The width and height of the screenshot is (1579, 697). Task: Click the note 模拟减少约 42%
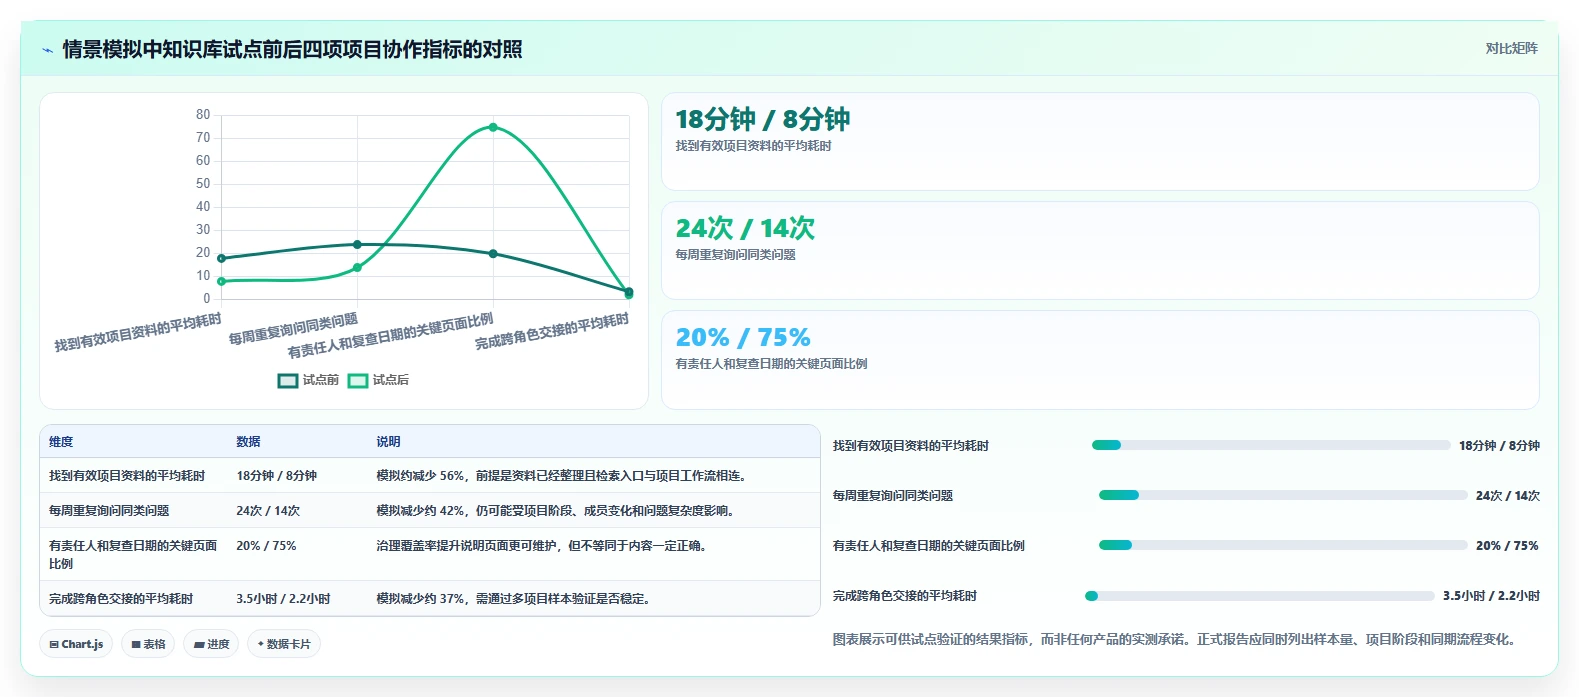point(420,511)
